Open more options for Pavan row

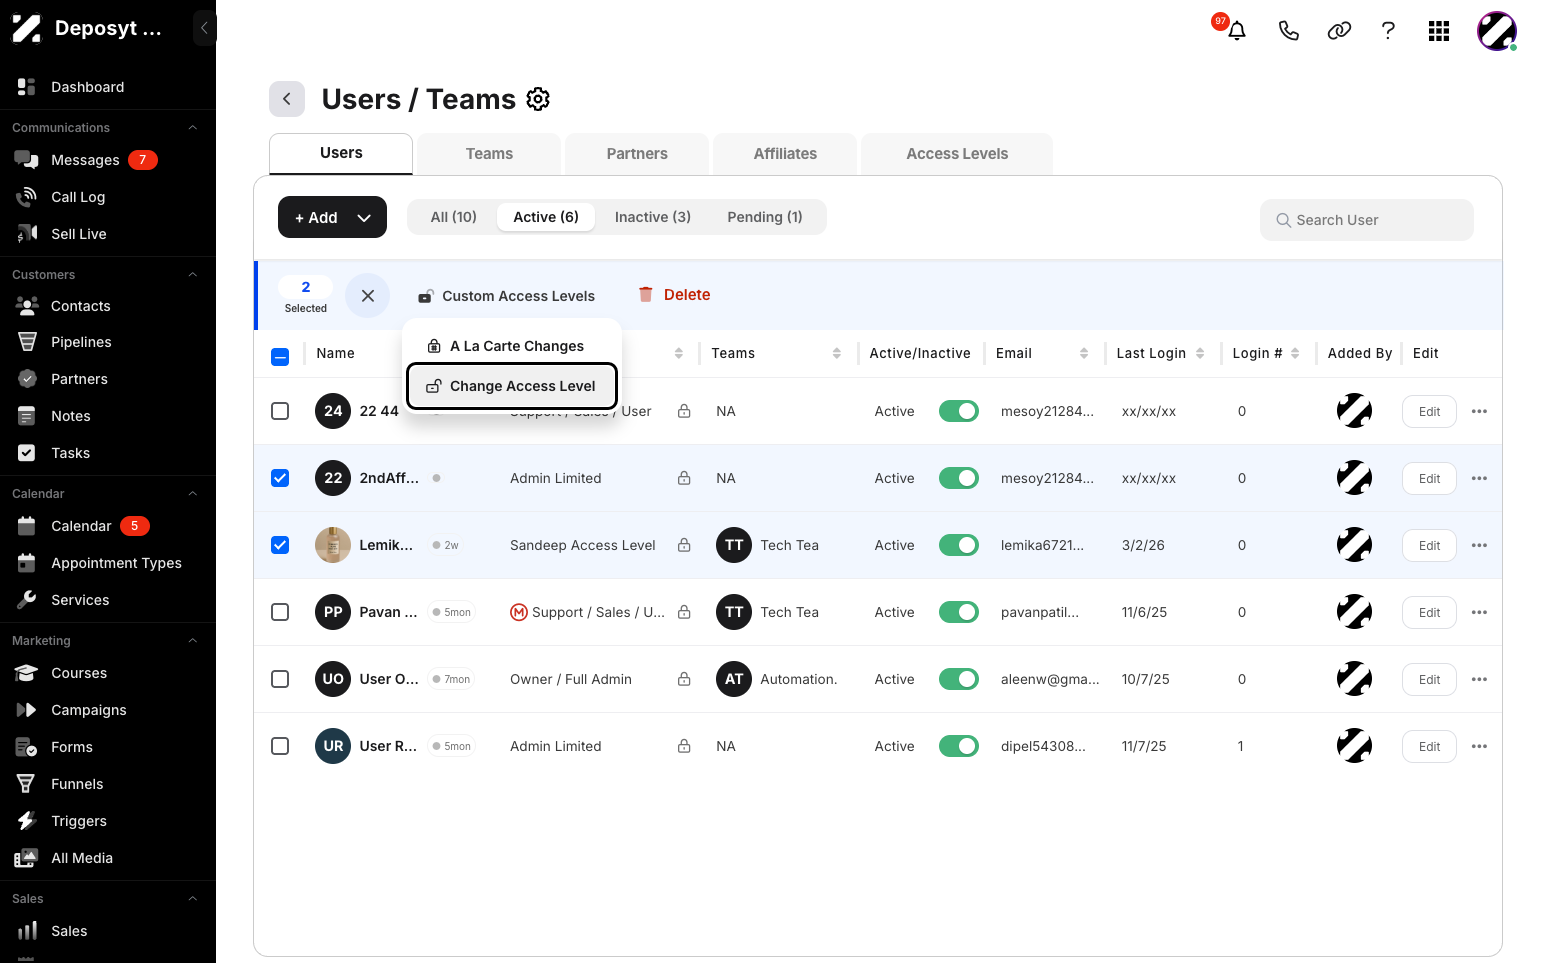tap(1480, 612)
